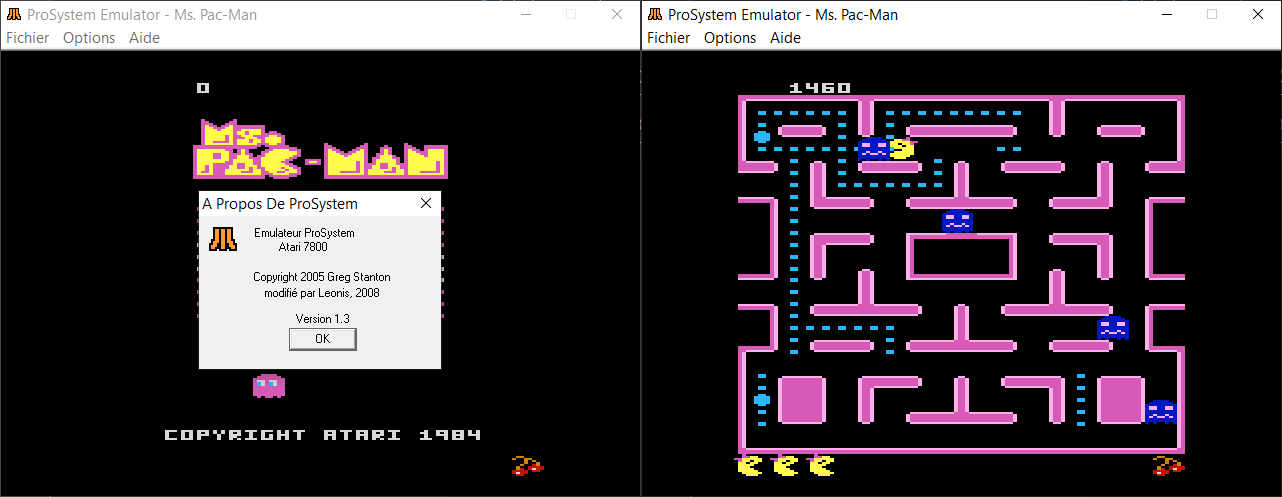The height and width of the screenshot is (497, 1282).
Task: Click the Atari icon in left window title bar
Action: pyautogui.click(x=14, y=14)
